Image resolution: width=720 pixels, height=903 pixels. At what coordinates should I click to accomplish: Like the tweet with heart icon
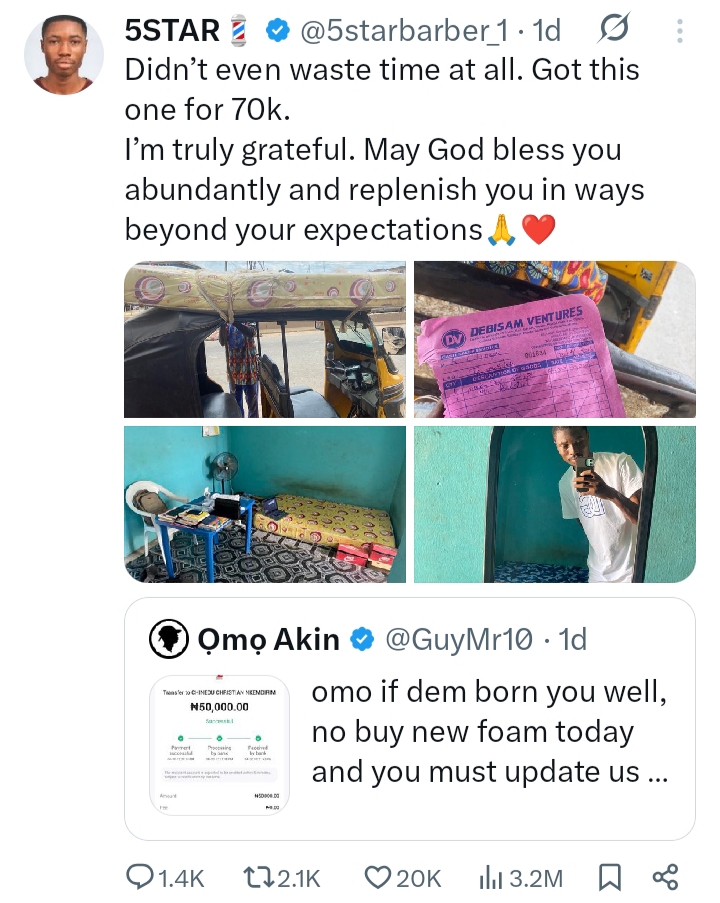click(x=377, y=878)
